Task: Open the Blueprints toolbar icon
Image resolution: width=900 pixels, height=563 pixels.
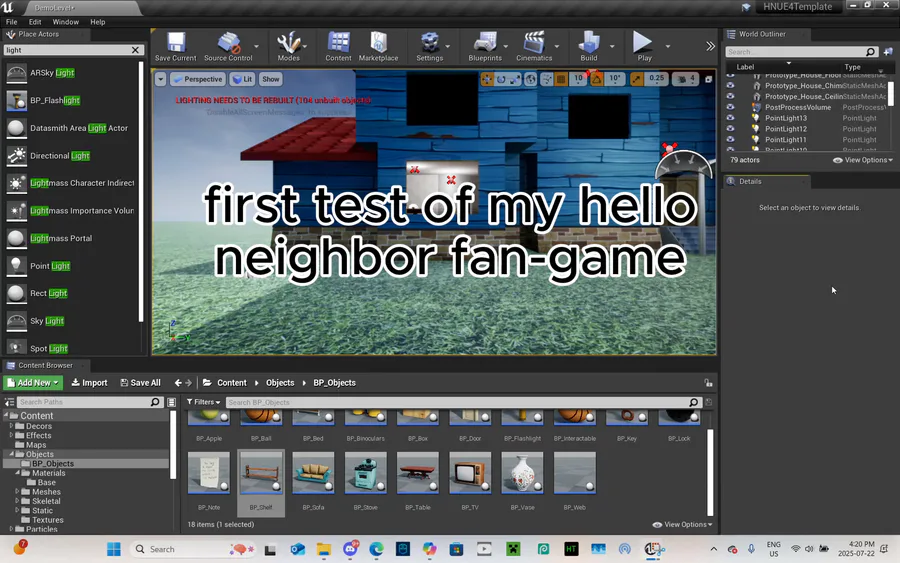Action: click(x=485, y=46)
